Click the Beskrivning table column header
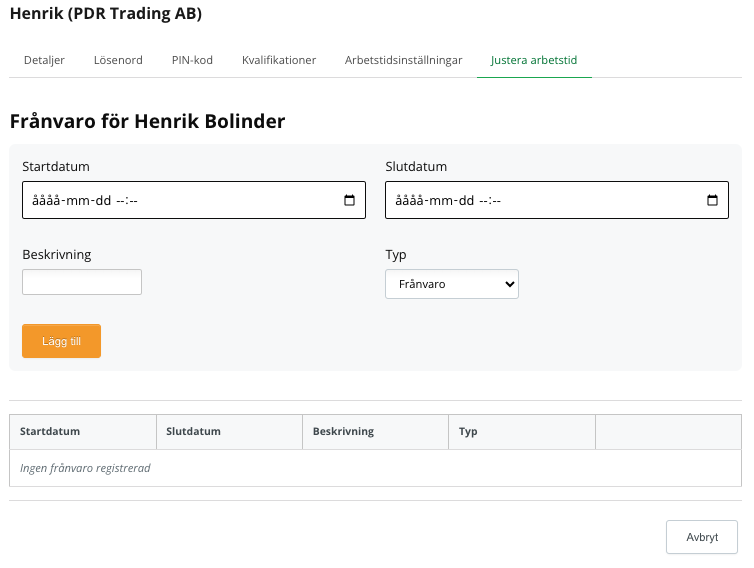 click(x=343, y=432)
